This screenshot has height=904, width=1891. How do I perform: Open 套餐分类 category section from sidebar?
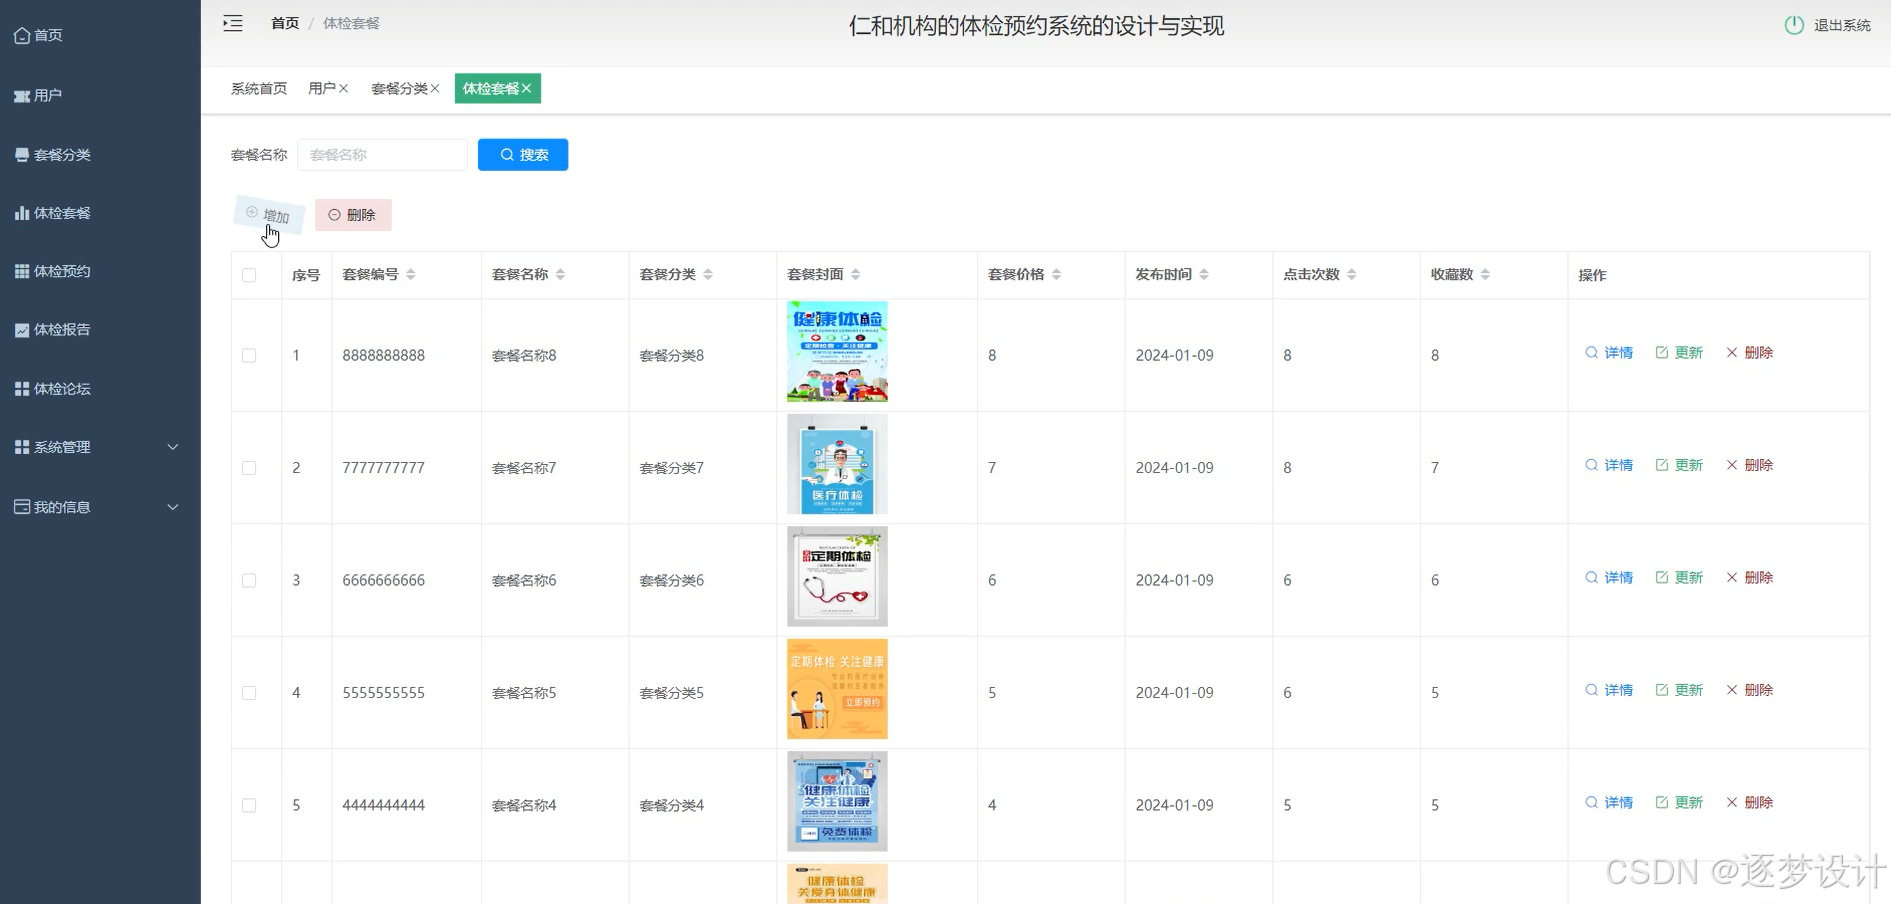22,154
